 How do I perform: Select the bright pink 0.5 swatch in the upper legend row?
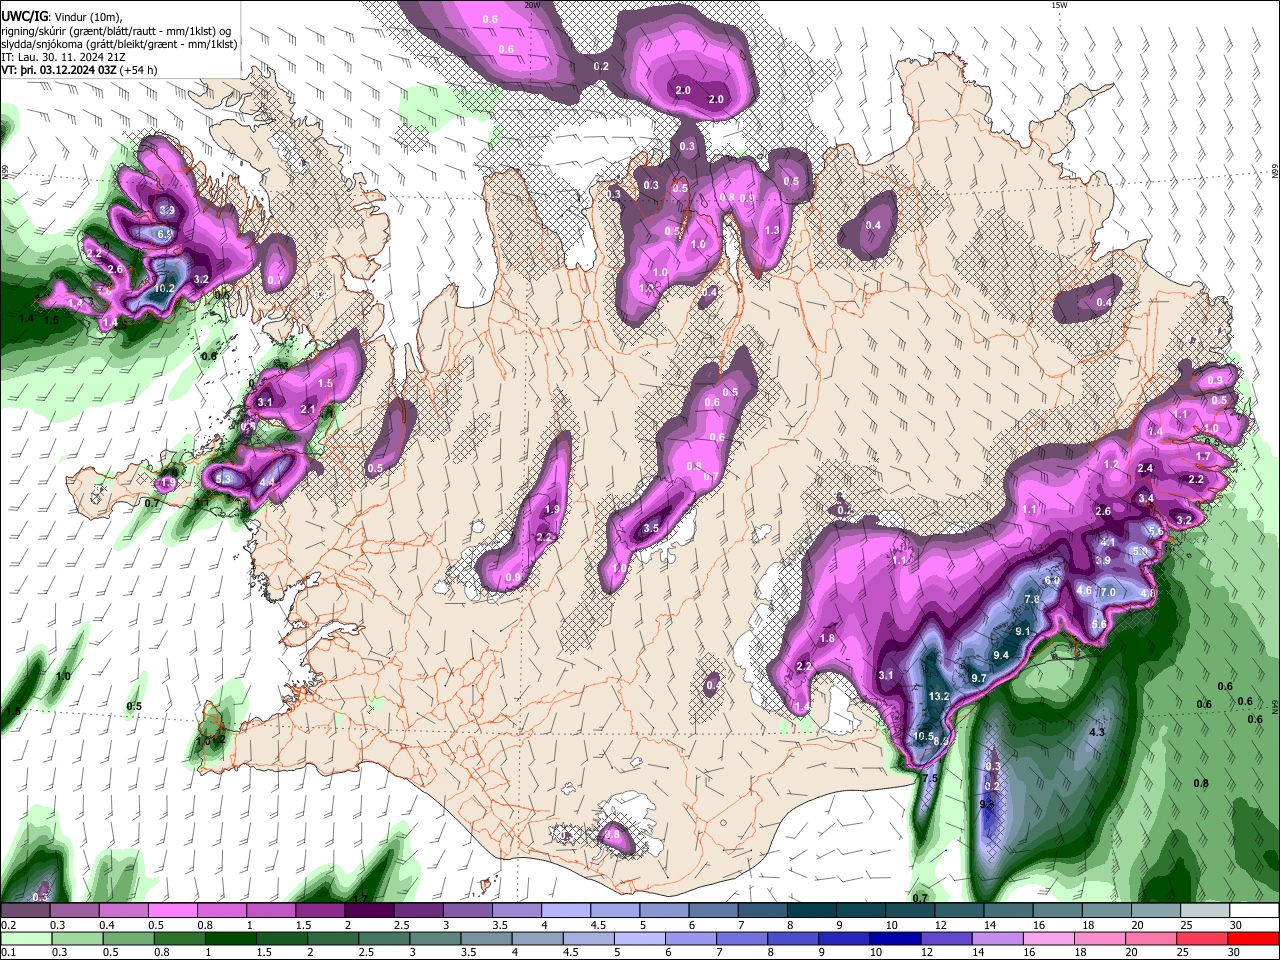point(172,911)
